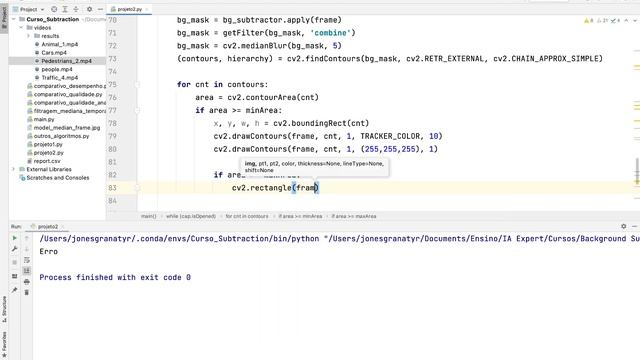This screenshot has height=360, width=640.
Task: Select Animal_1.mp4 in project tree
Action: pos(60,44)
